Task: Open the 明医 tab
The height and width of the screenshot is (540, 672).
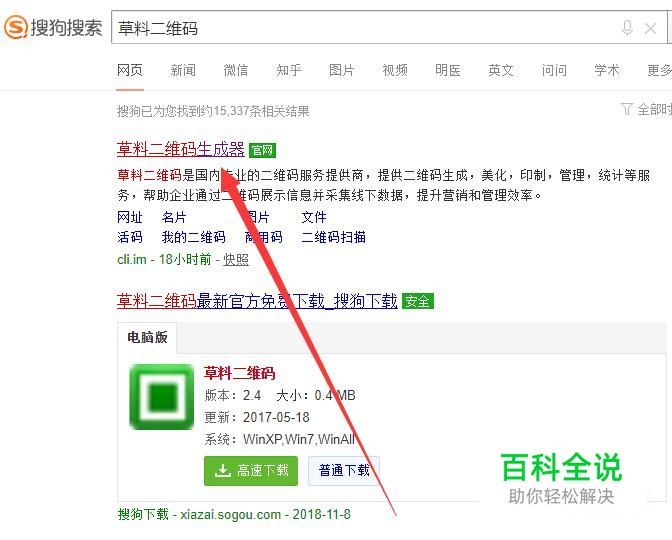Action: pos(448,70)
